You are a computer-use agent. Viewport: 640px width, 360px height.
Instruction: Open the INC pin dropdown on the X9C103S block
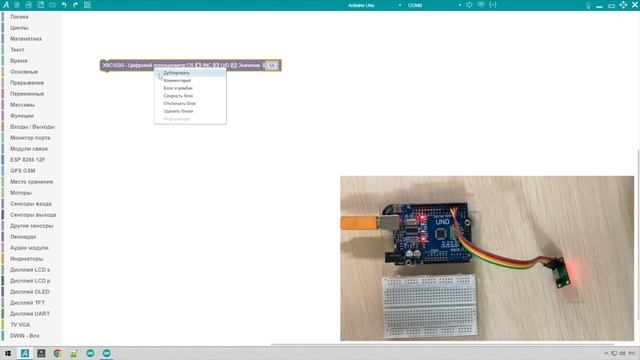coord(216,65)
